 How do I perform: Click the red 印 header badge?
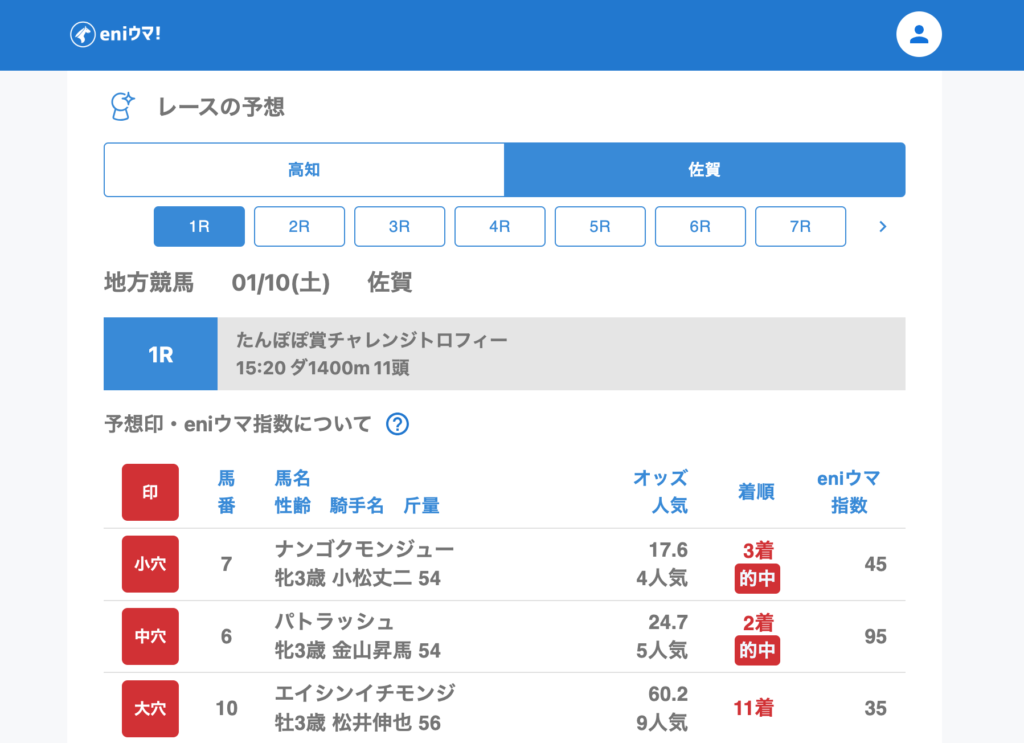tap(150, 492)
